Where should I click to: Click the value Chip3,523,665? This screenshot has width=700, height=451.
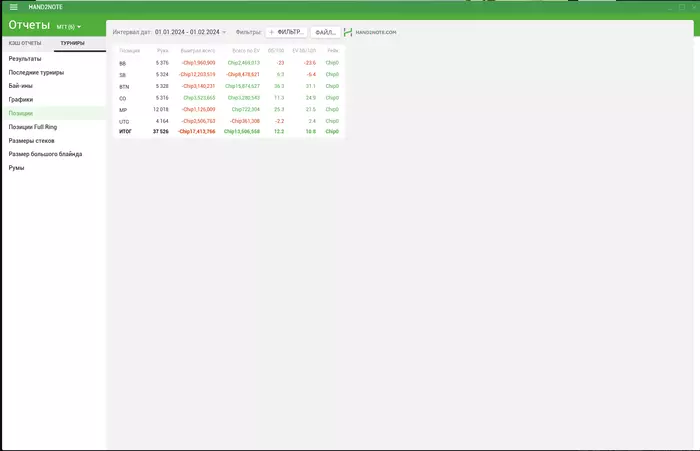pyautogui.click(x=199, y=98)
